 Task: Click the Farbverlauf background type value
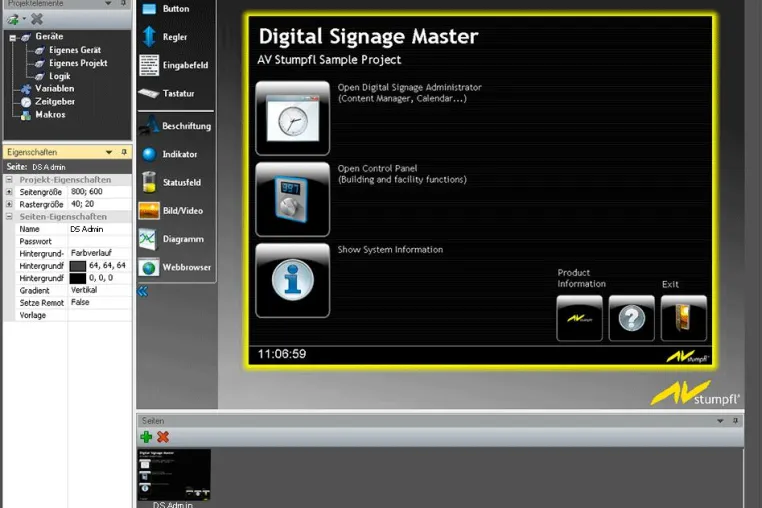(100, 253)
